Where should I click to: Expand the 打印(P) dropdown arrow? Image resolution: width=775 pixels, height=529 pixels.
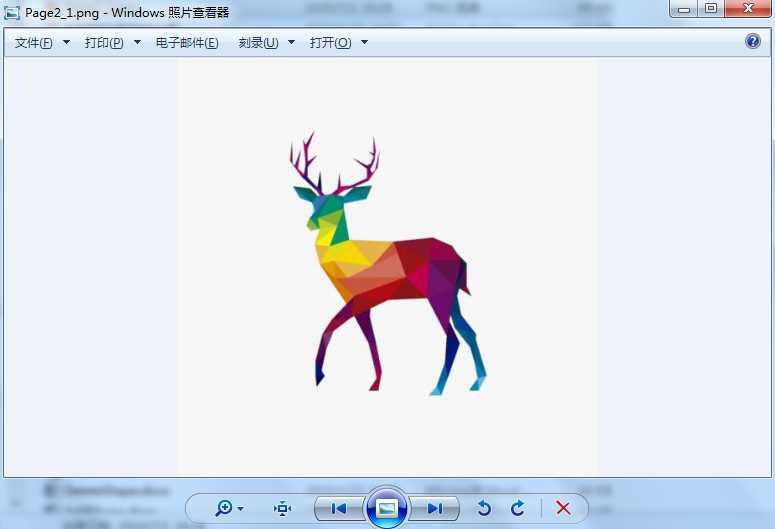click(137, 43)
